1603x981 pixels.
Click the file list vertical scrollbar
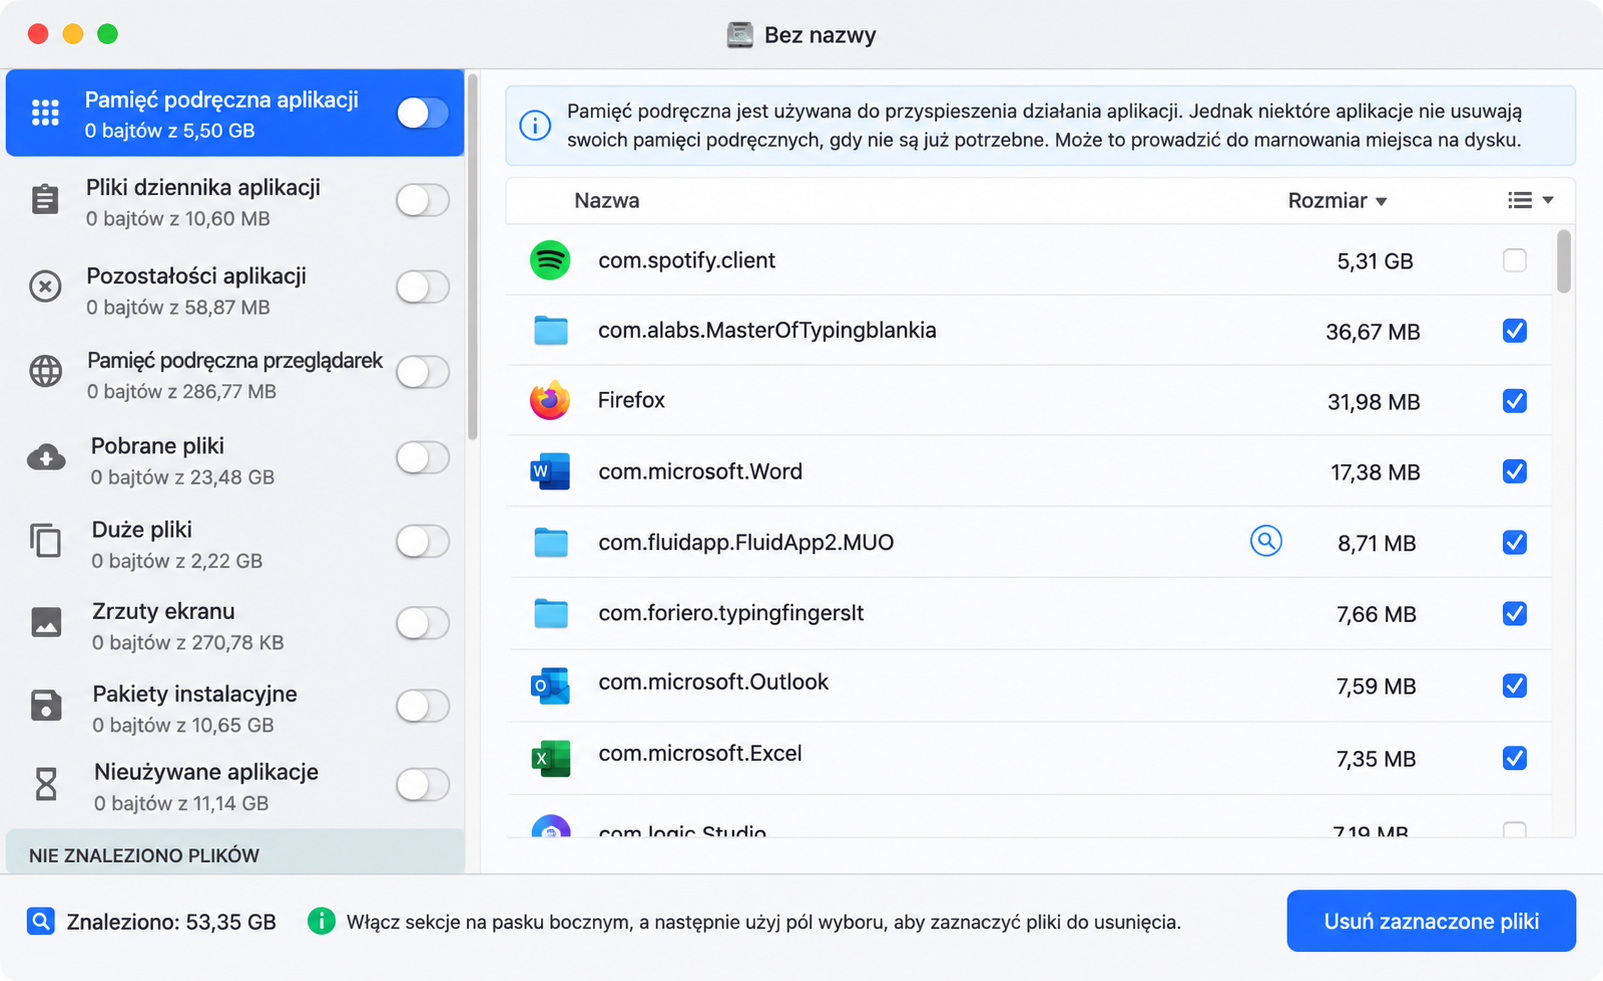point(1564,262)
